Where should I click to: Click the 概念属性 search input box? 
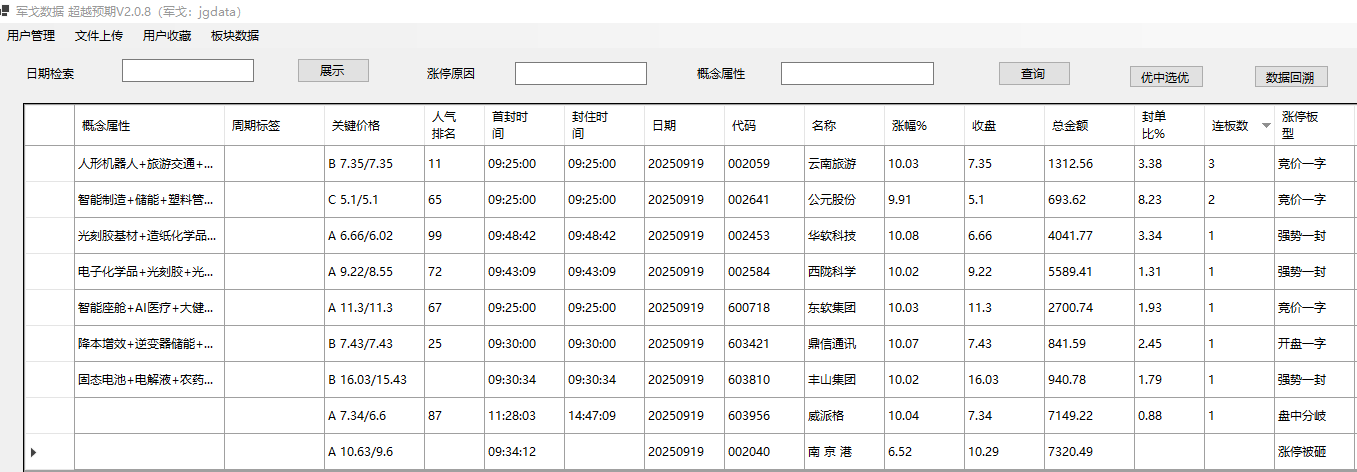pos(857,74)
